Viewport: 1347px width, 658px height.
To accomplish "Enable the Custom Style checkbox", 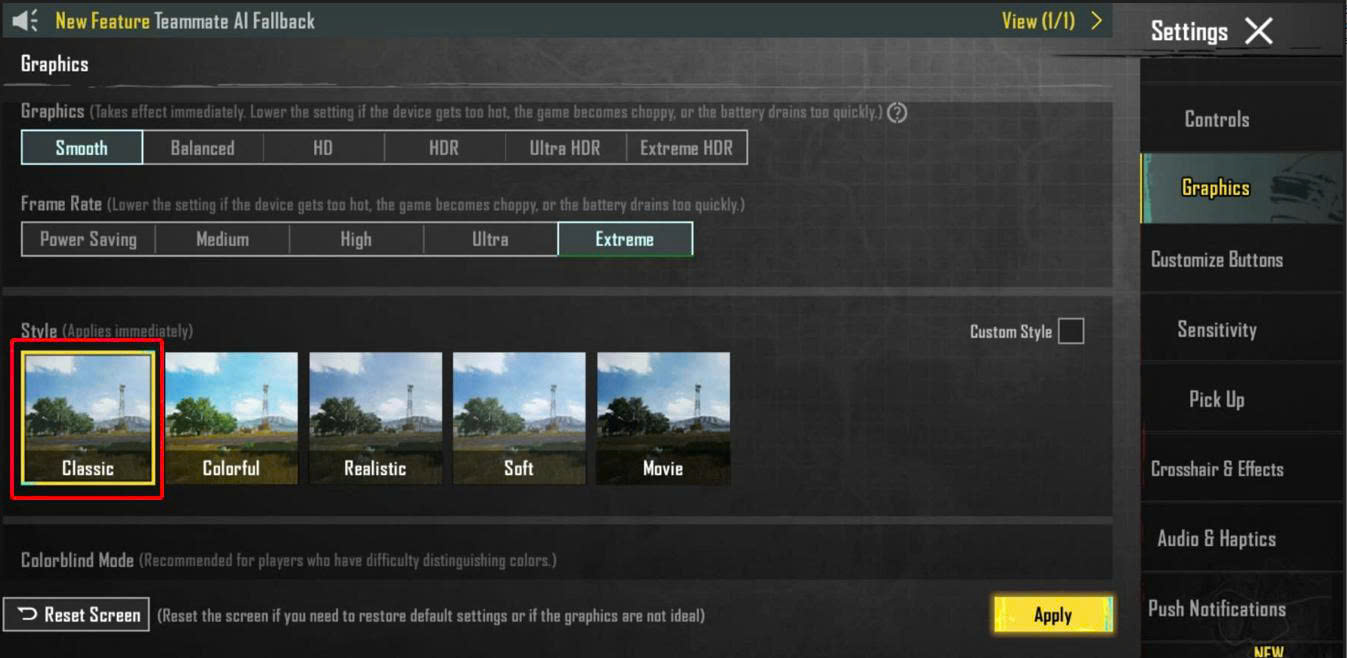I will [x=1071, y=331].
